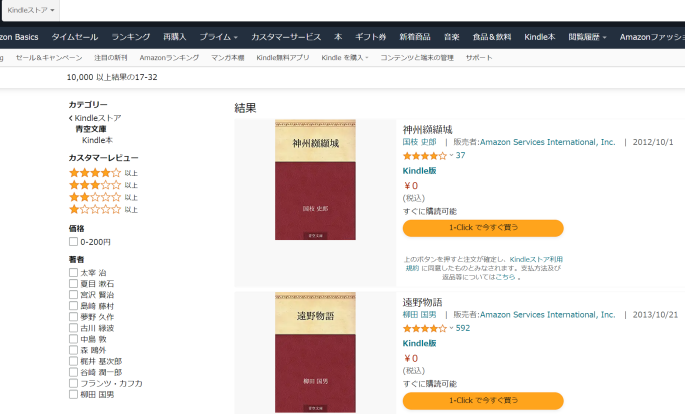
Task: Open Kindle本 in the top navigation bar
Action: tap(540, 37)
